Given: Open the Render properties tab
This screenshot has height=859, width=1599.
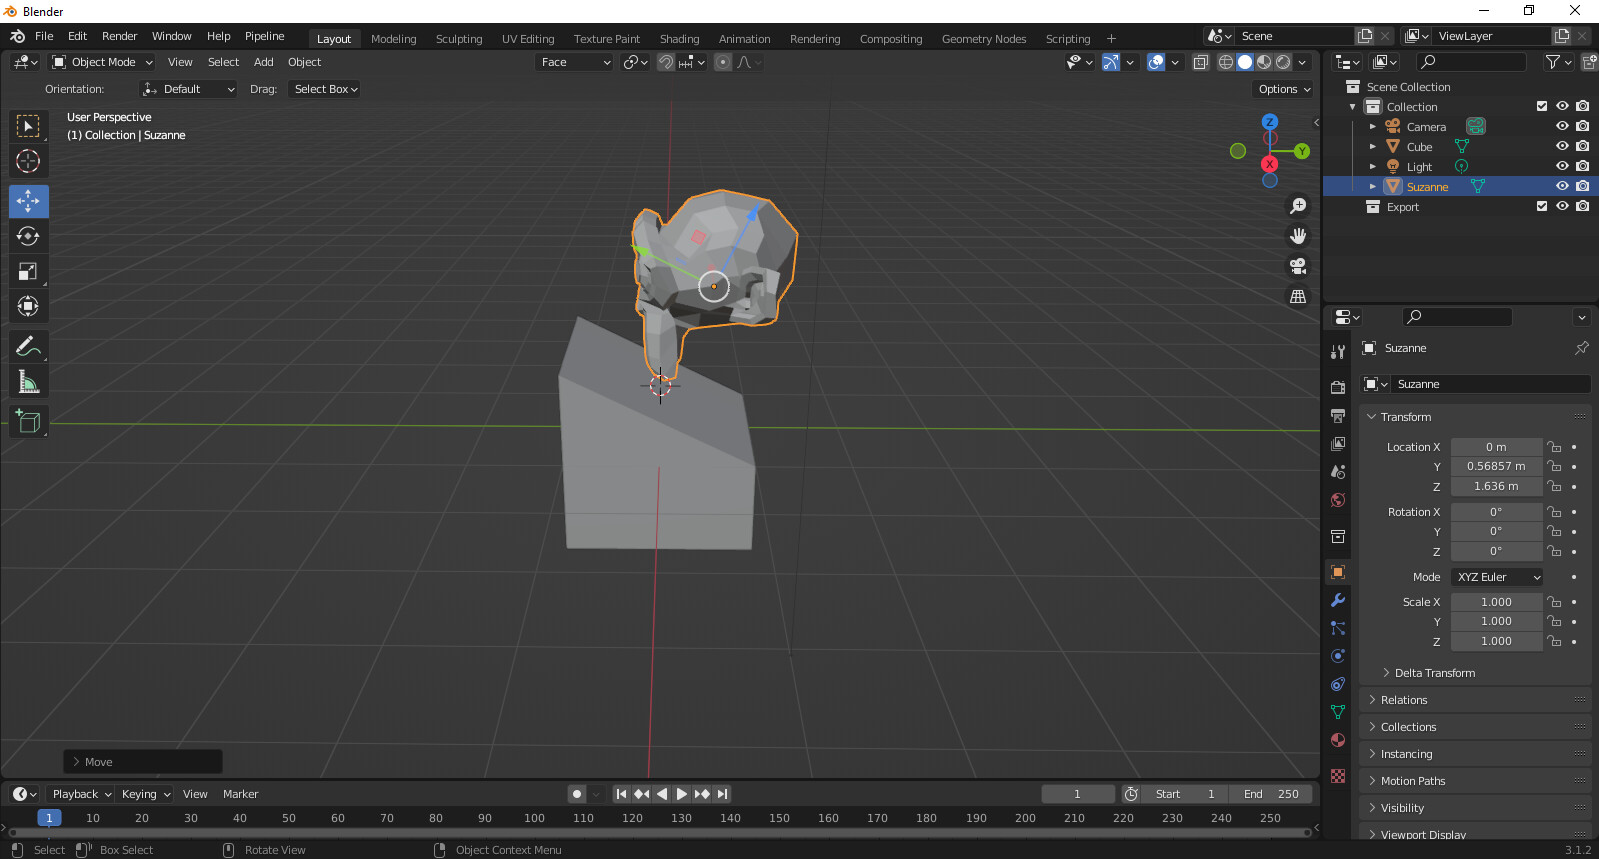Looking at the screenshot, I should [1338, 387].
